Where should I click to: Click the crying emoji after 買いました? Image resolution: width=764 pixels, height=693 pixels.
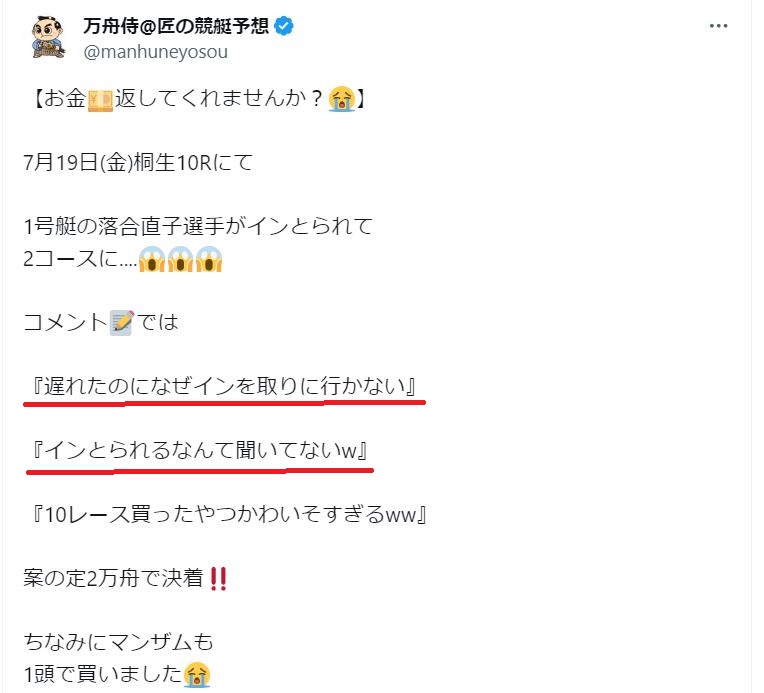point(197,675)
